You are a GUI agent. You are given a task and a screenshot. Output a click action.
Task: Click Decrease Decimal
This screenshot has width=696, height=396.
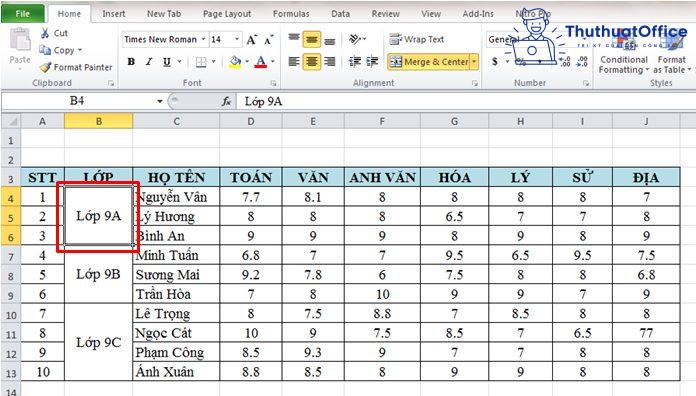(x=582, y=62)
